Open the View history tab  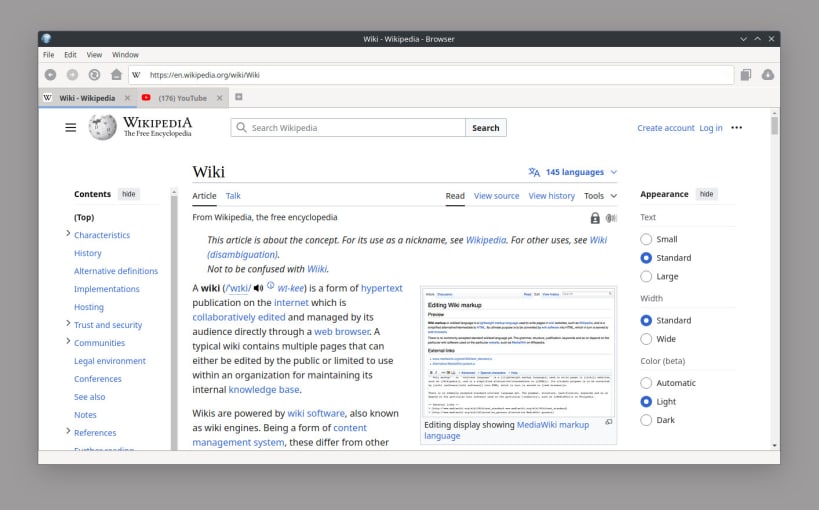(552, 196)
